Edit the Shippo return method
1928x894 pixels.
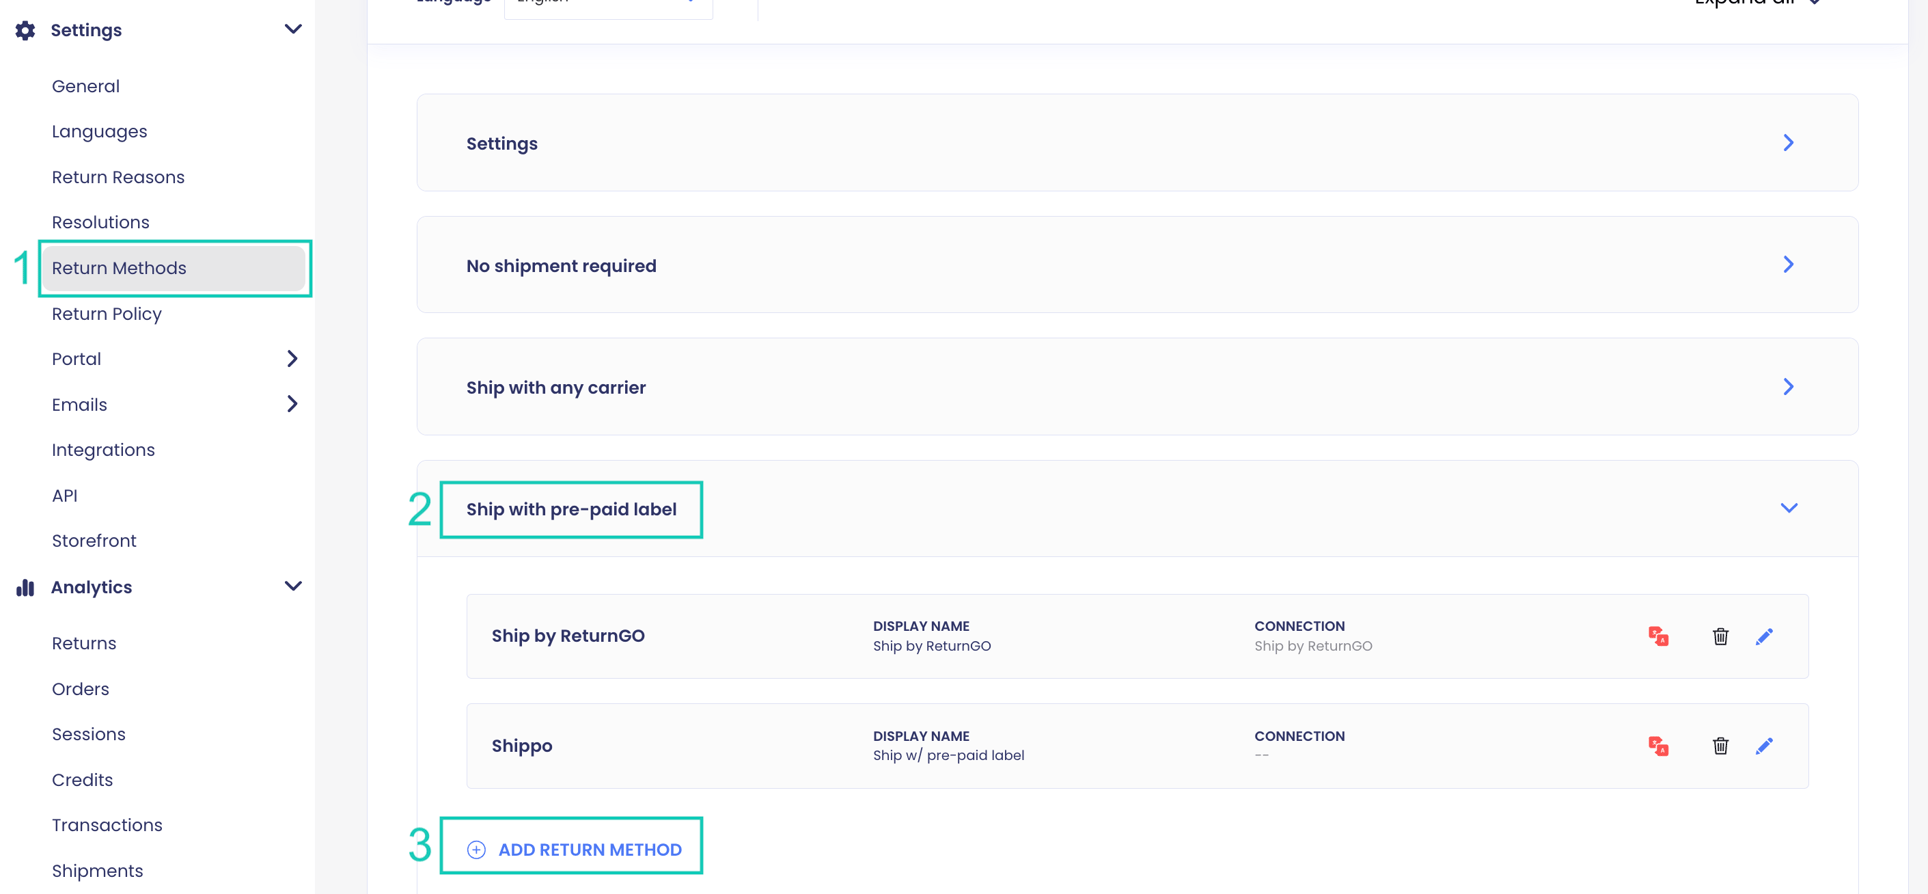(x=1764, y=746)
